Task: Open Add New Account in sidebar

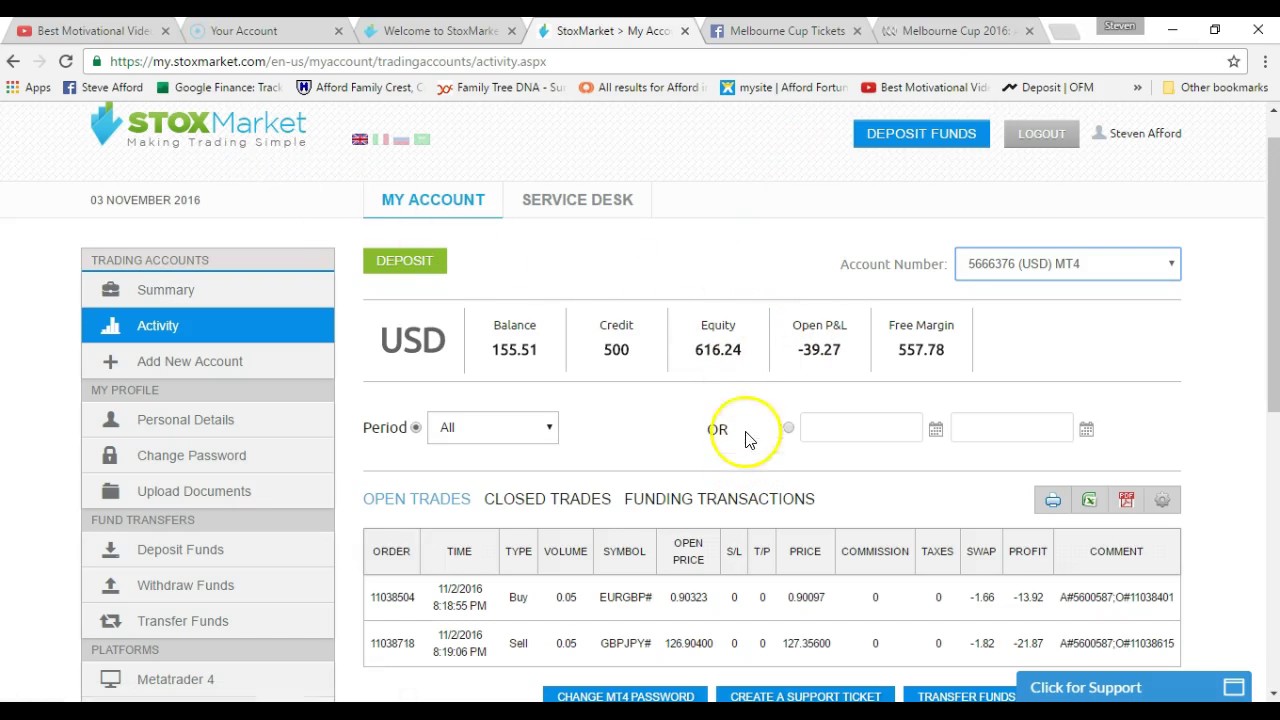Action: click(x=208, y=362)
